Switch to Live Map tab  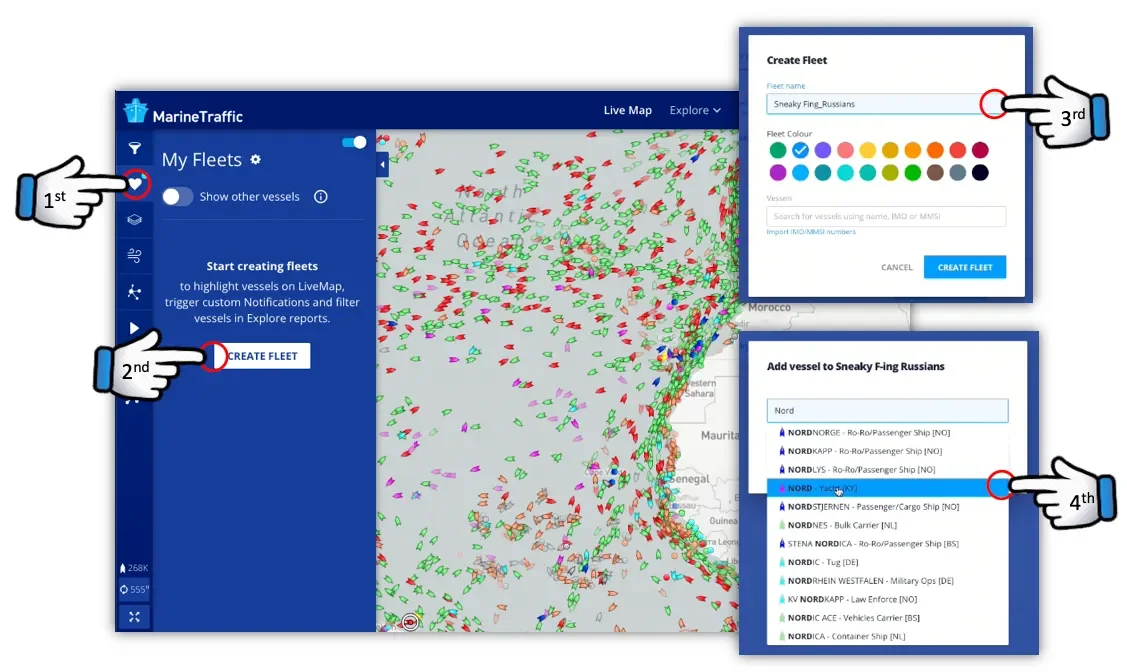pyautogui.click(x=627, y=110)
